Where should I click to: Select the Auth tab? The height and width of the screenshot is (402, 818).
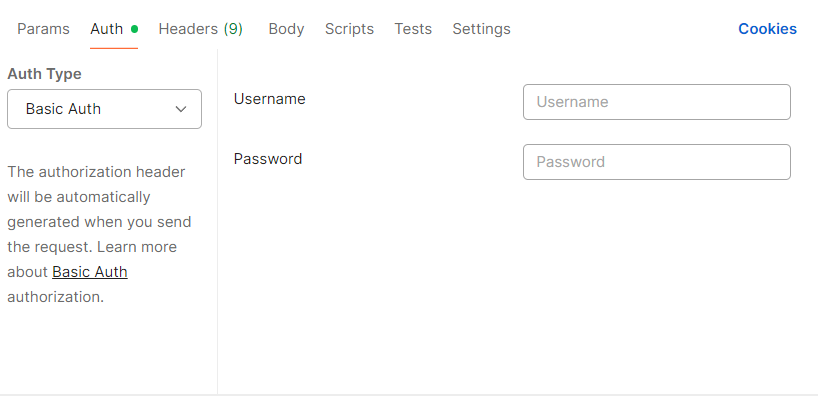[x=106, y=29]
